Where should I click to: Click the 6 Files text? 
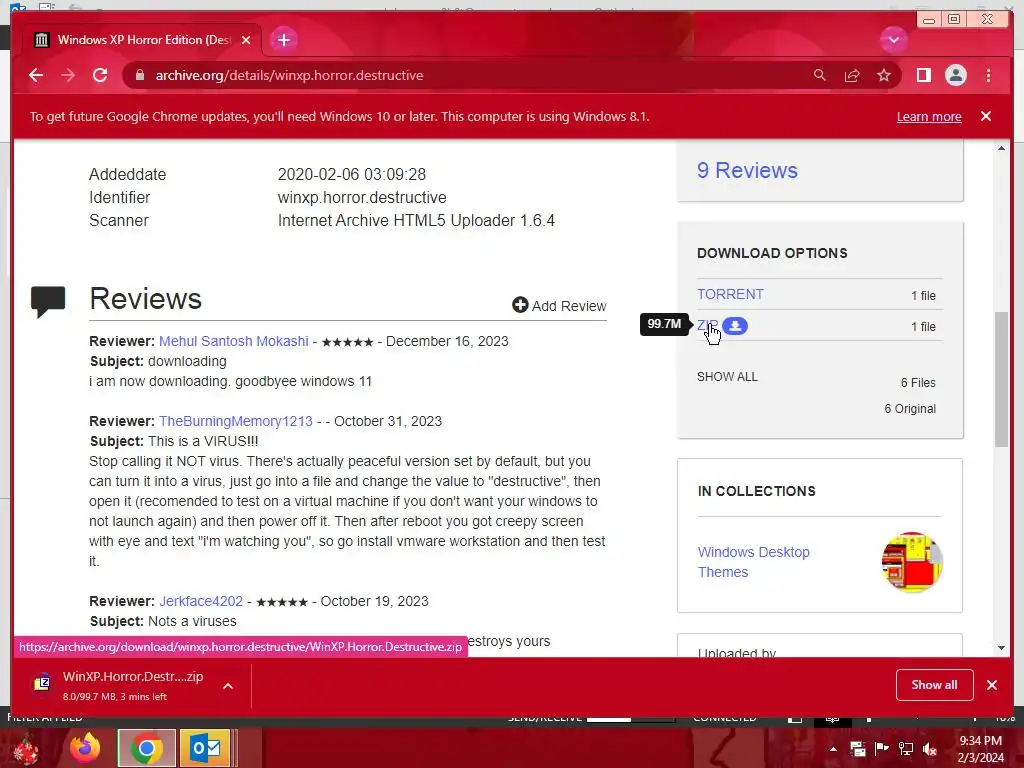[x=918, y=383]
